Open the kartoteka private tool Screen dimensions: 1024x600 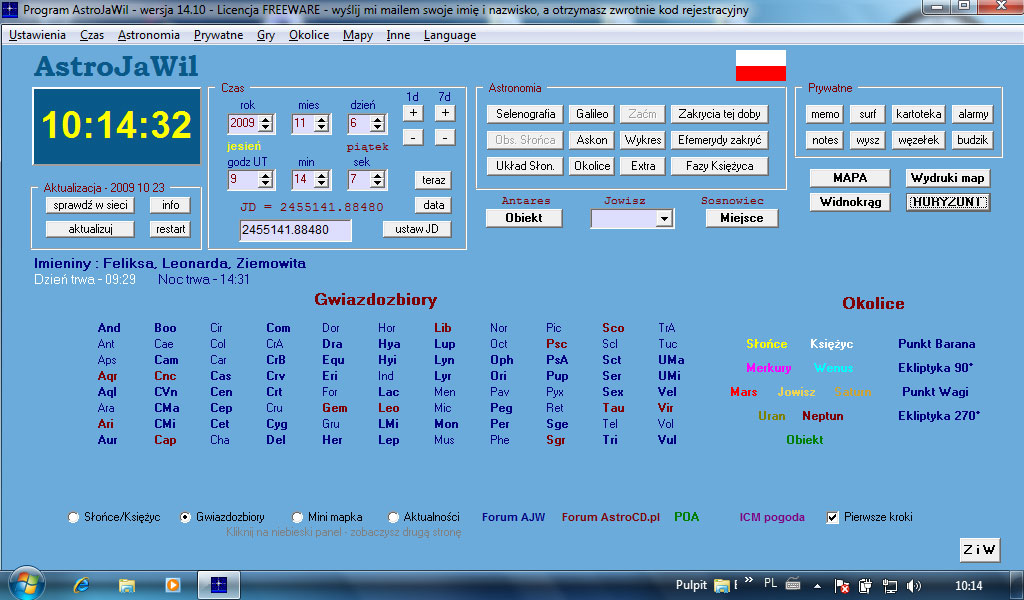(x=918, y=114)
